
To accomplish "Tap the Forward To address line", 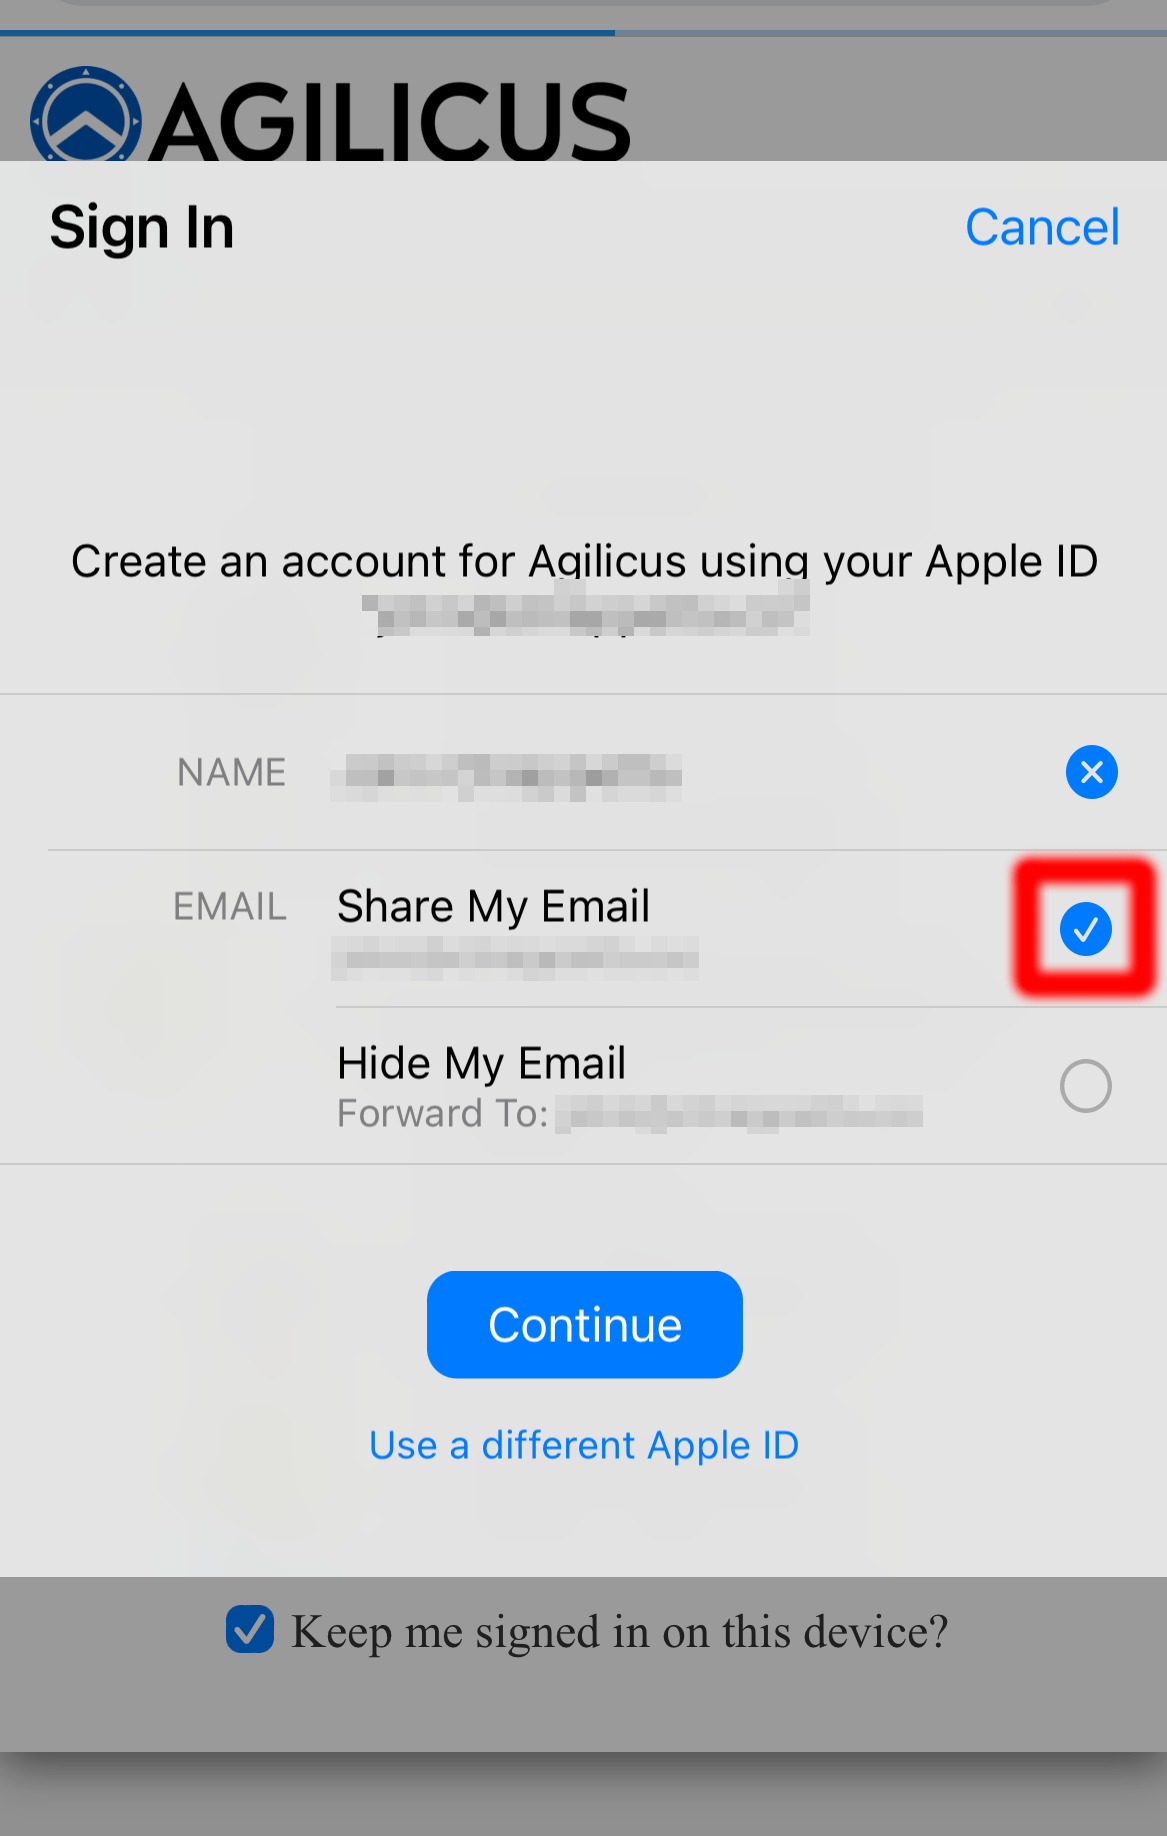I will pyautogui.click(x=630, y=1113).
